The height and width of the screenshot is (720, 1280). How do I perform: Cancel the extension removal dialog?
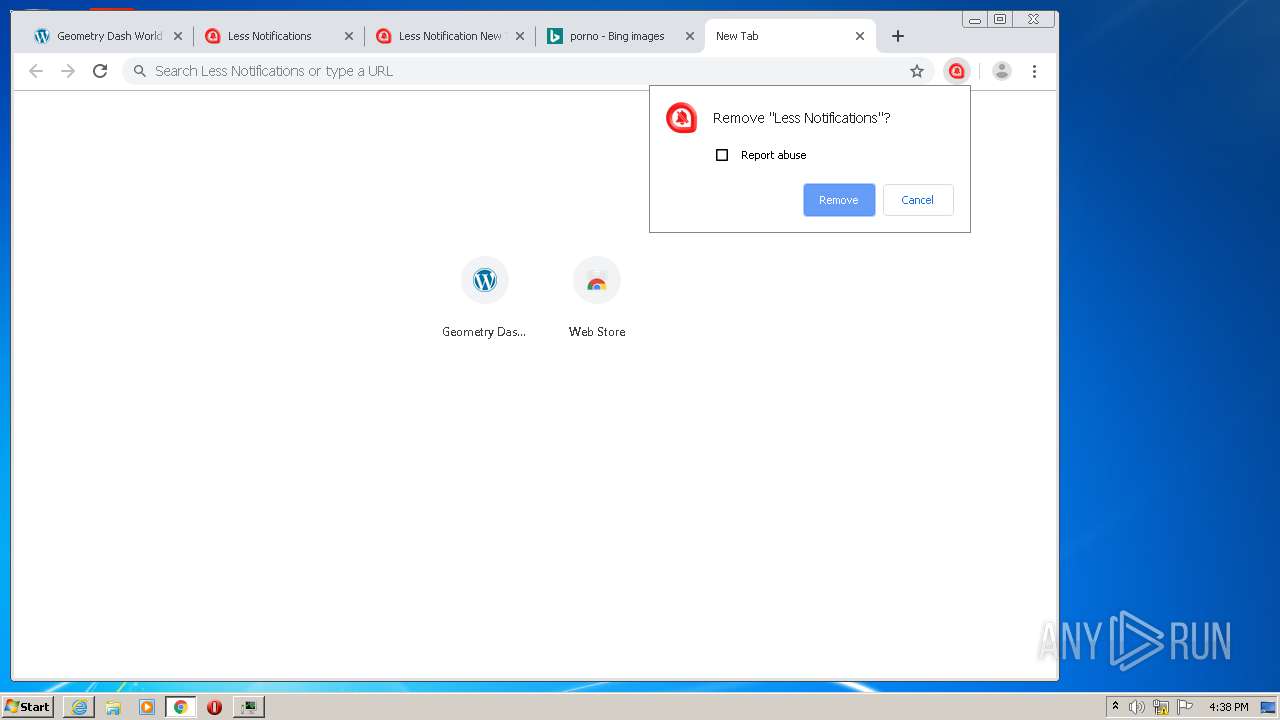[917, 200]
